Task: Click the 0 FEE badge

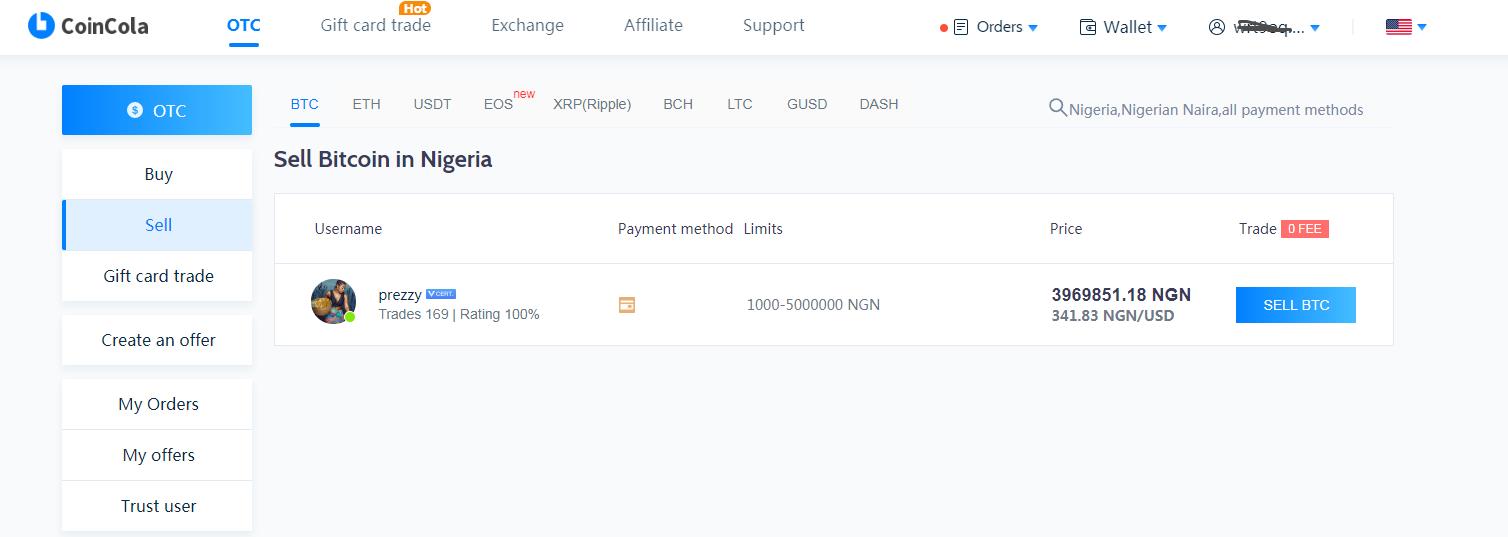Action: click(x=1305, y=229)
